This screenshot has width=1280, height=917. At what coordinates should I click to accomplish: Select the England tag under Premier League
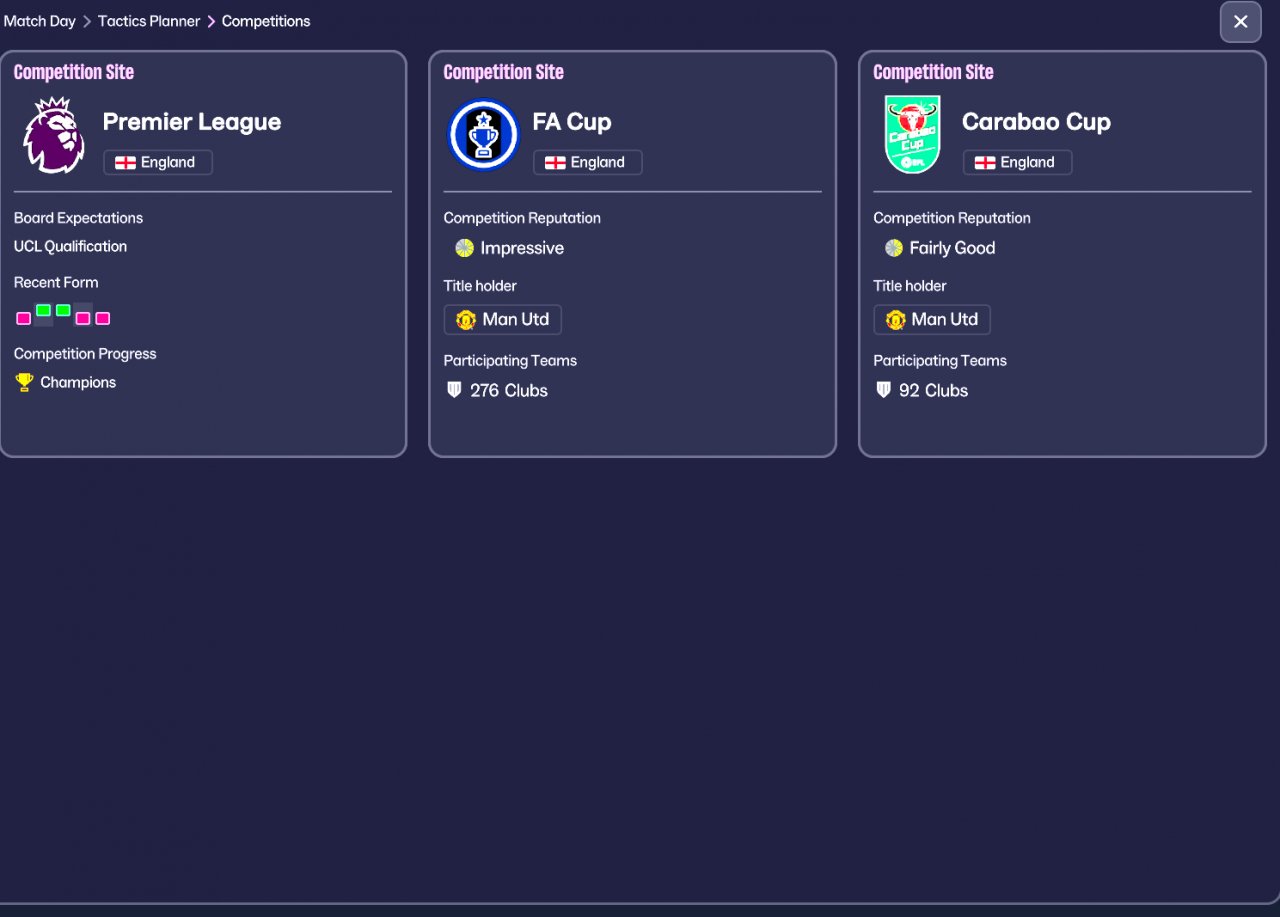158,163
